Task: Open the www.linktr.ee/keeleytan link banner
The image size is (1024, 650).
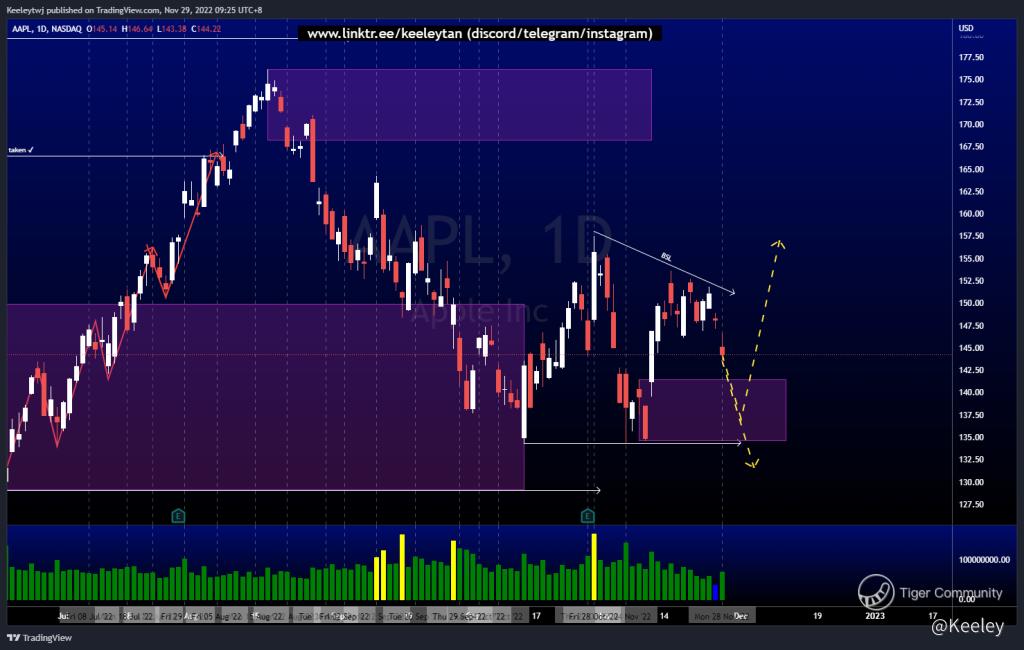Action: coord(479,33)
